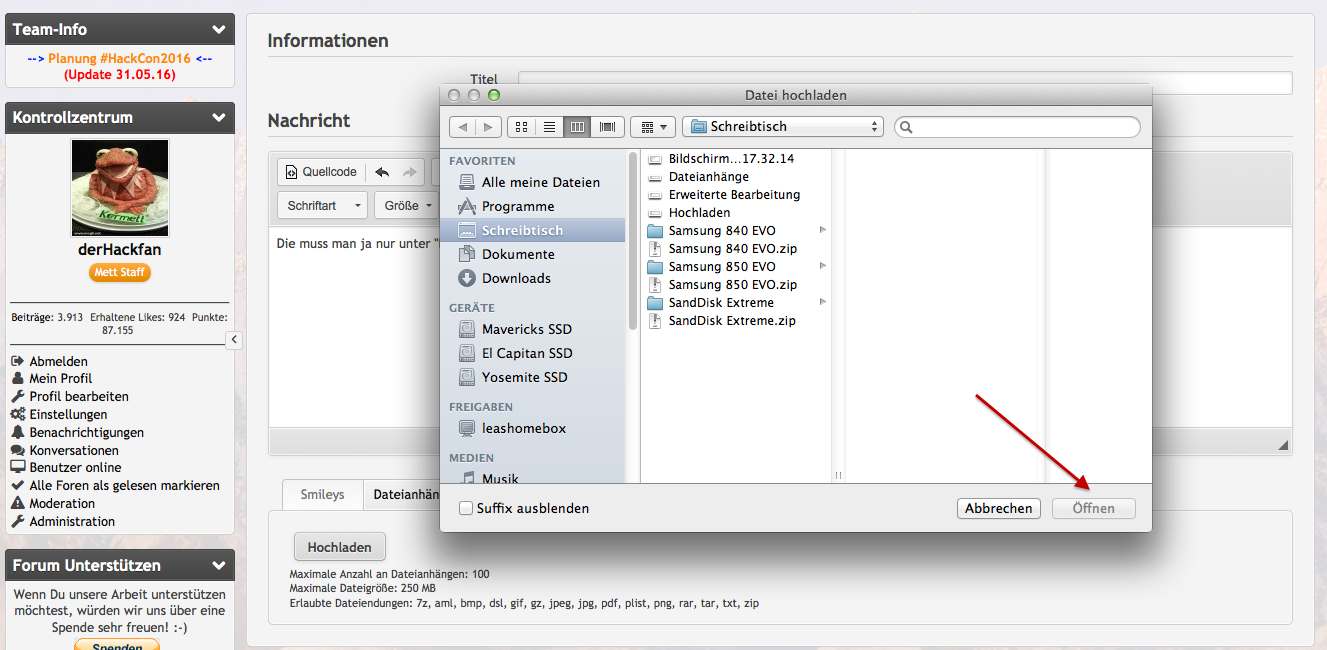Screen dimensions: 1327x650
Task: Collapse the Kontrollzentrum panel chevron
Action: tap(219, 118)
